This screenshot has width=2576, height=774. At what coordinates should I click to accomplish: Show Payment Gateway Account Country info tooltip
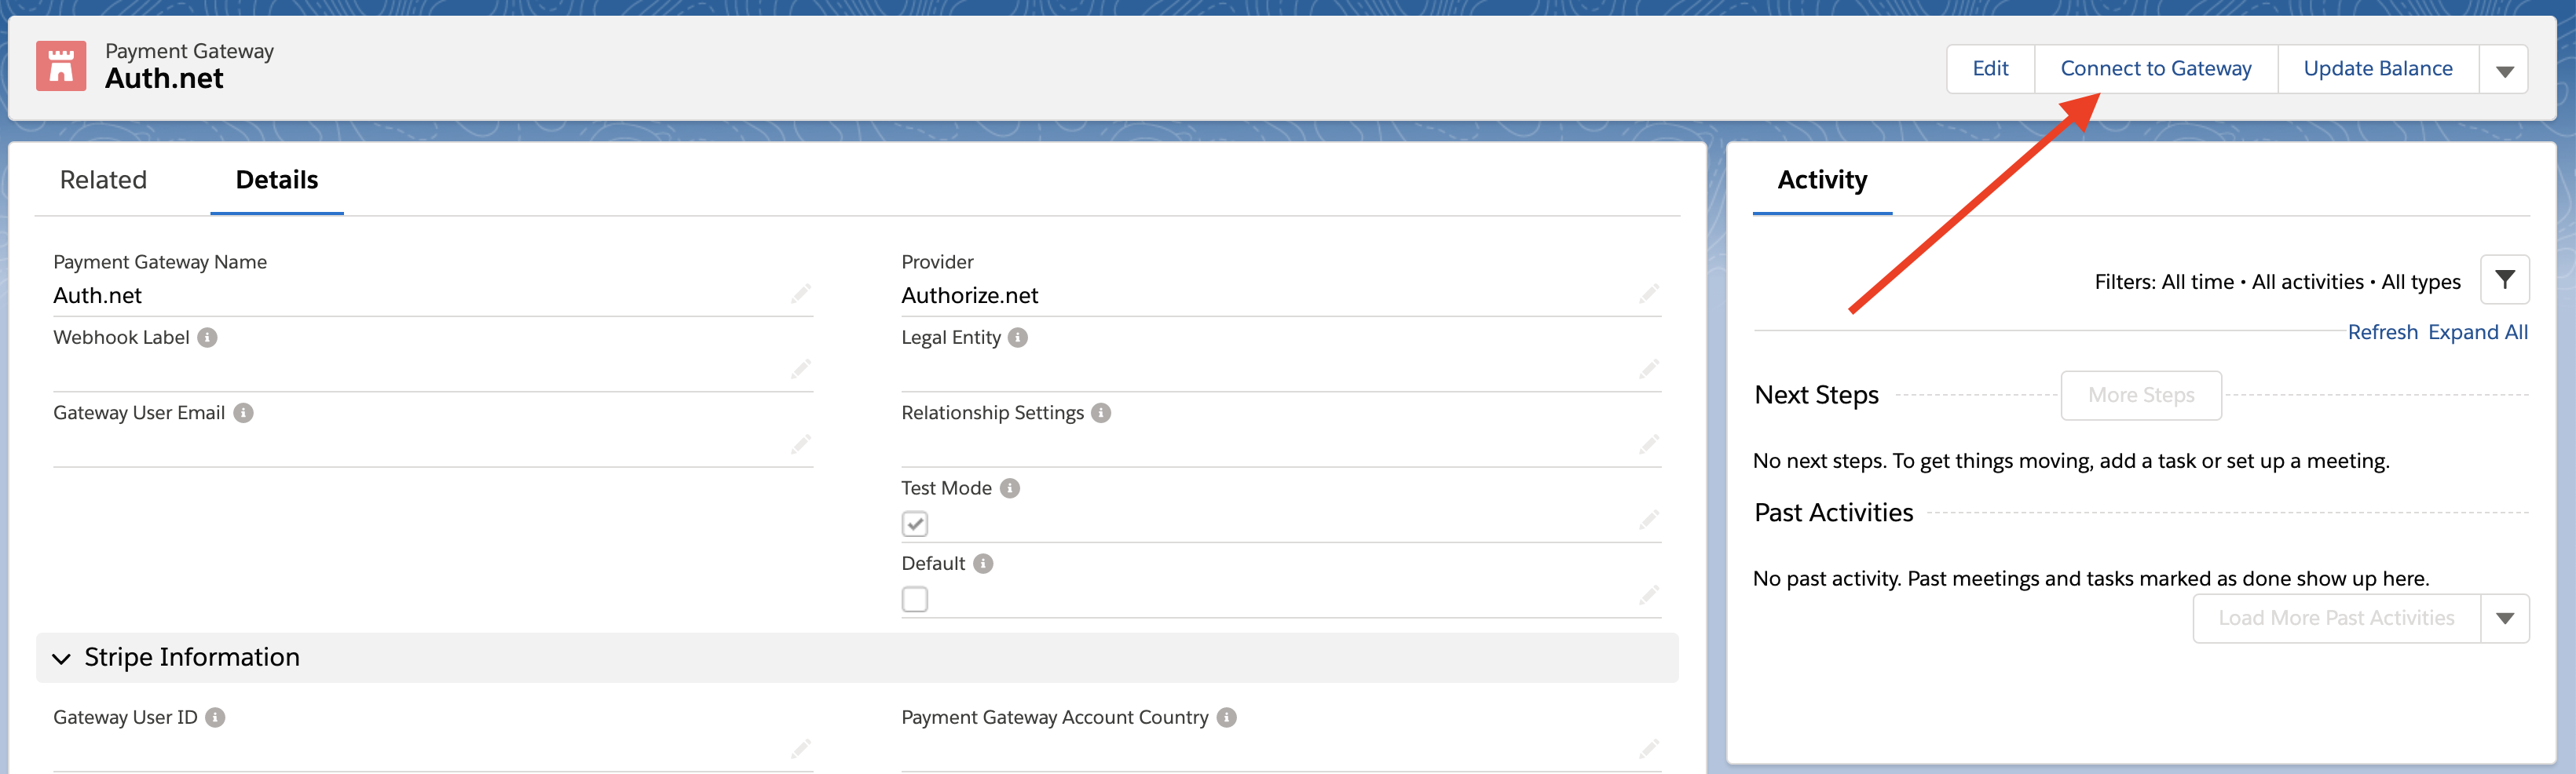coord(1227,717)
